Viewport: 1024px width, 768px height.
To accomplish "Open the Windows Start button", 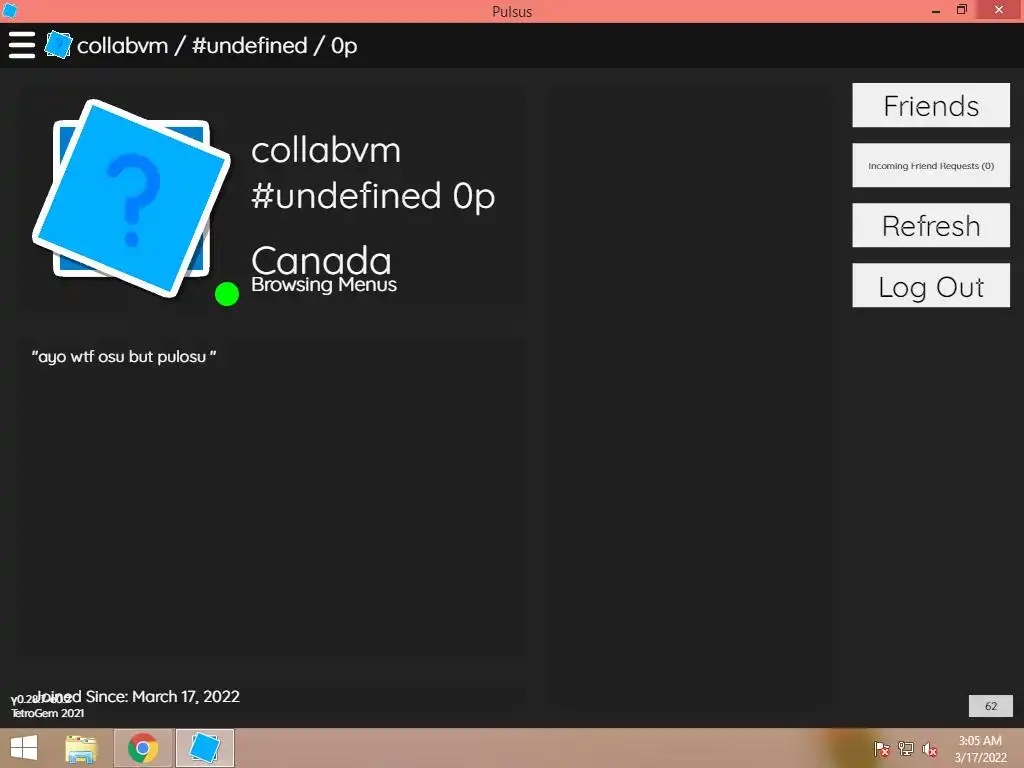I will coord(24,748).
